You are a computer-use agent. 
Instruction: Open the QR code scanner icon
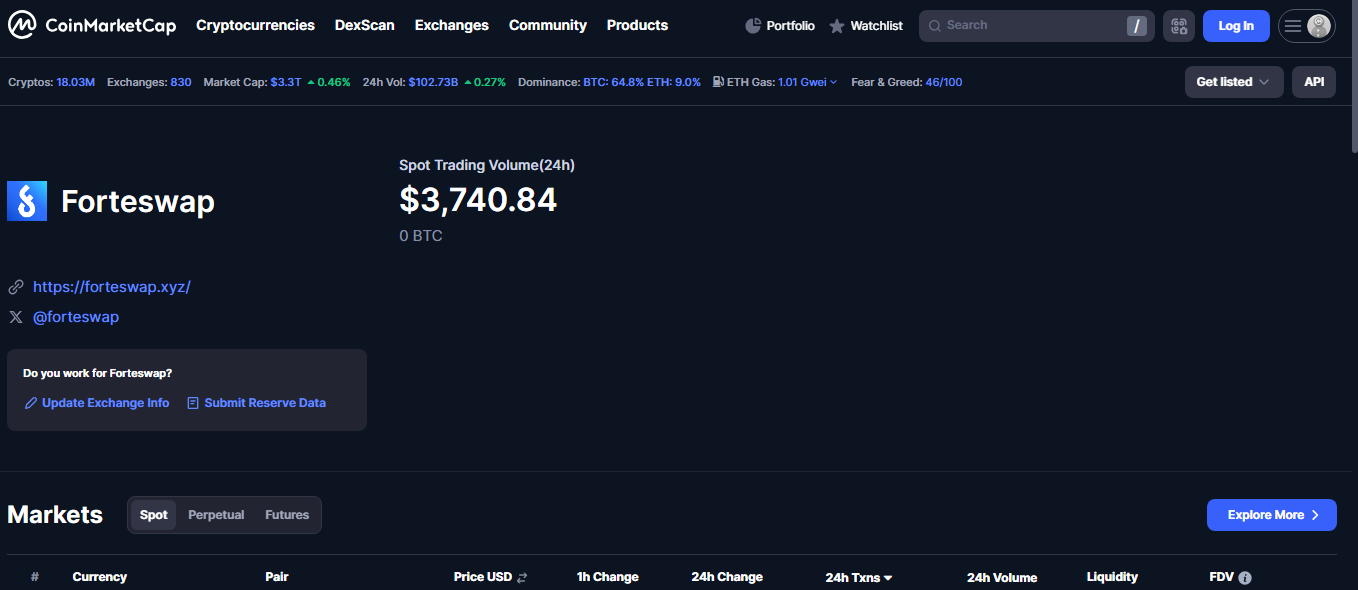tap(1179, 26)
